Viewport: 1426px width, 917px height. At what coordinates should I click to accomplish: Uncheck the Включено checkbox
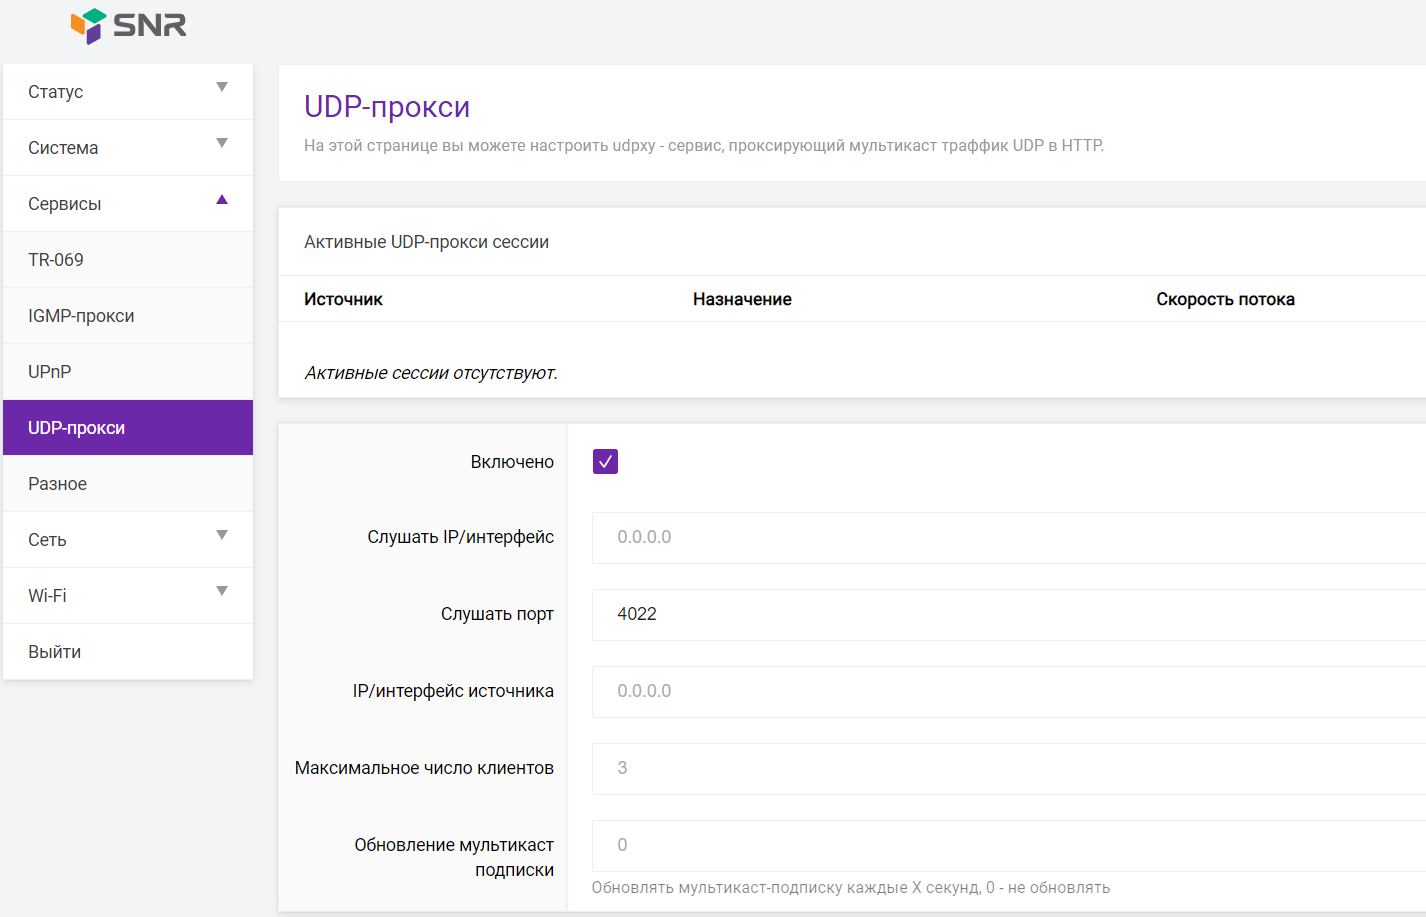pos(605,461)
